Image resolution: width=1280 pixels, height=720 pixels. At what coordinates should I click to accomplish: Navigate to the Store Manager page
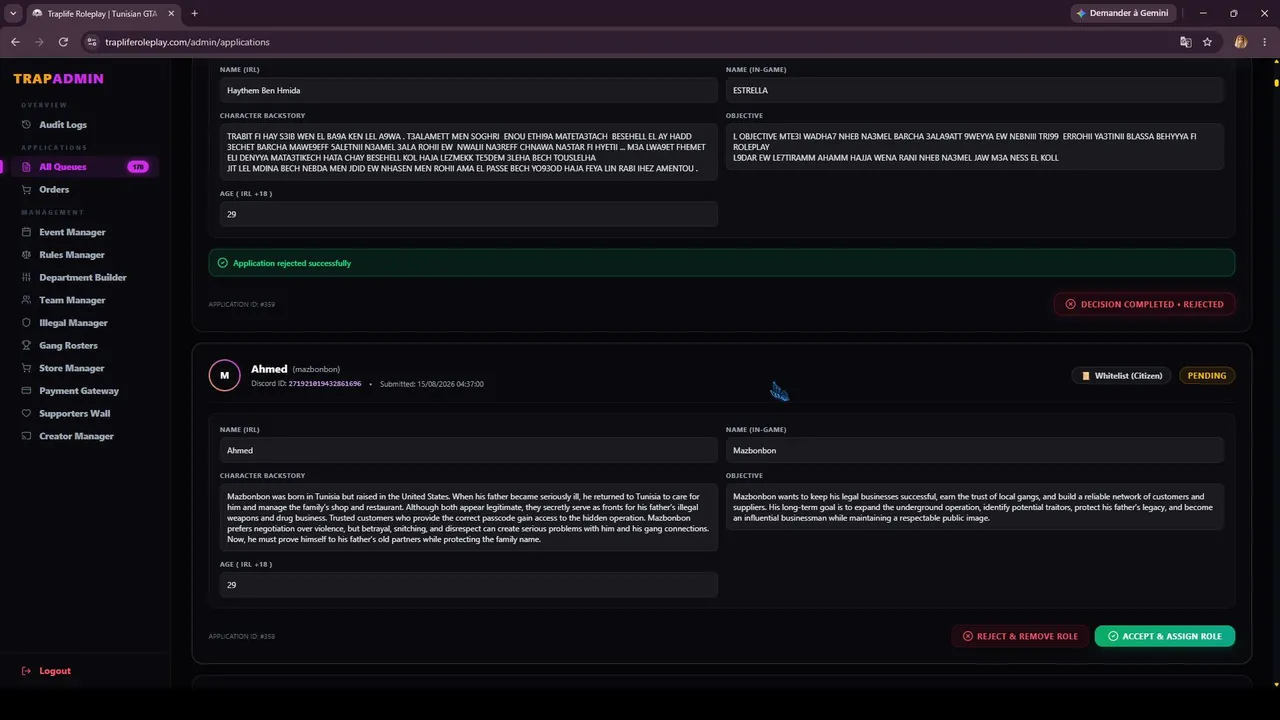coord(71,368)
